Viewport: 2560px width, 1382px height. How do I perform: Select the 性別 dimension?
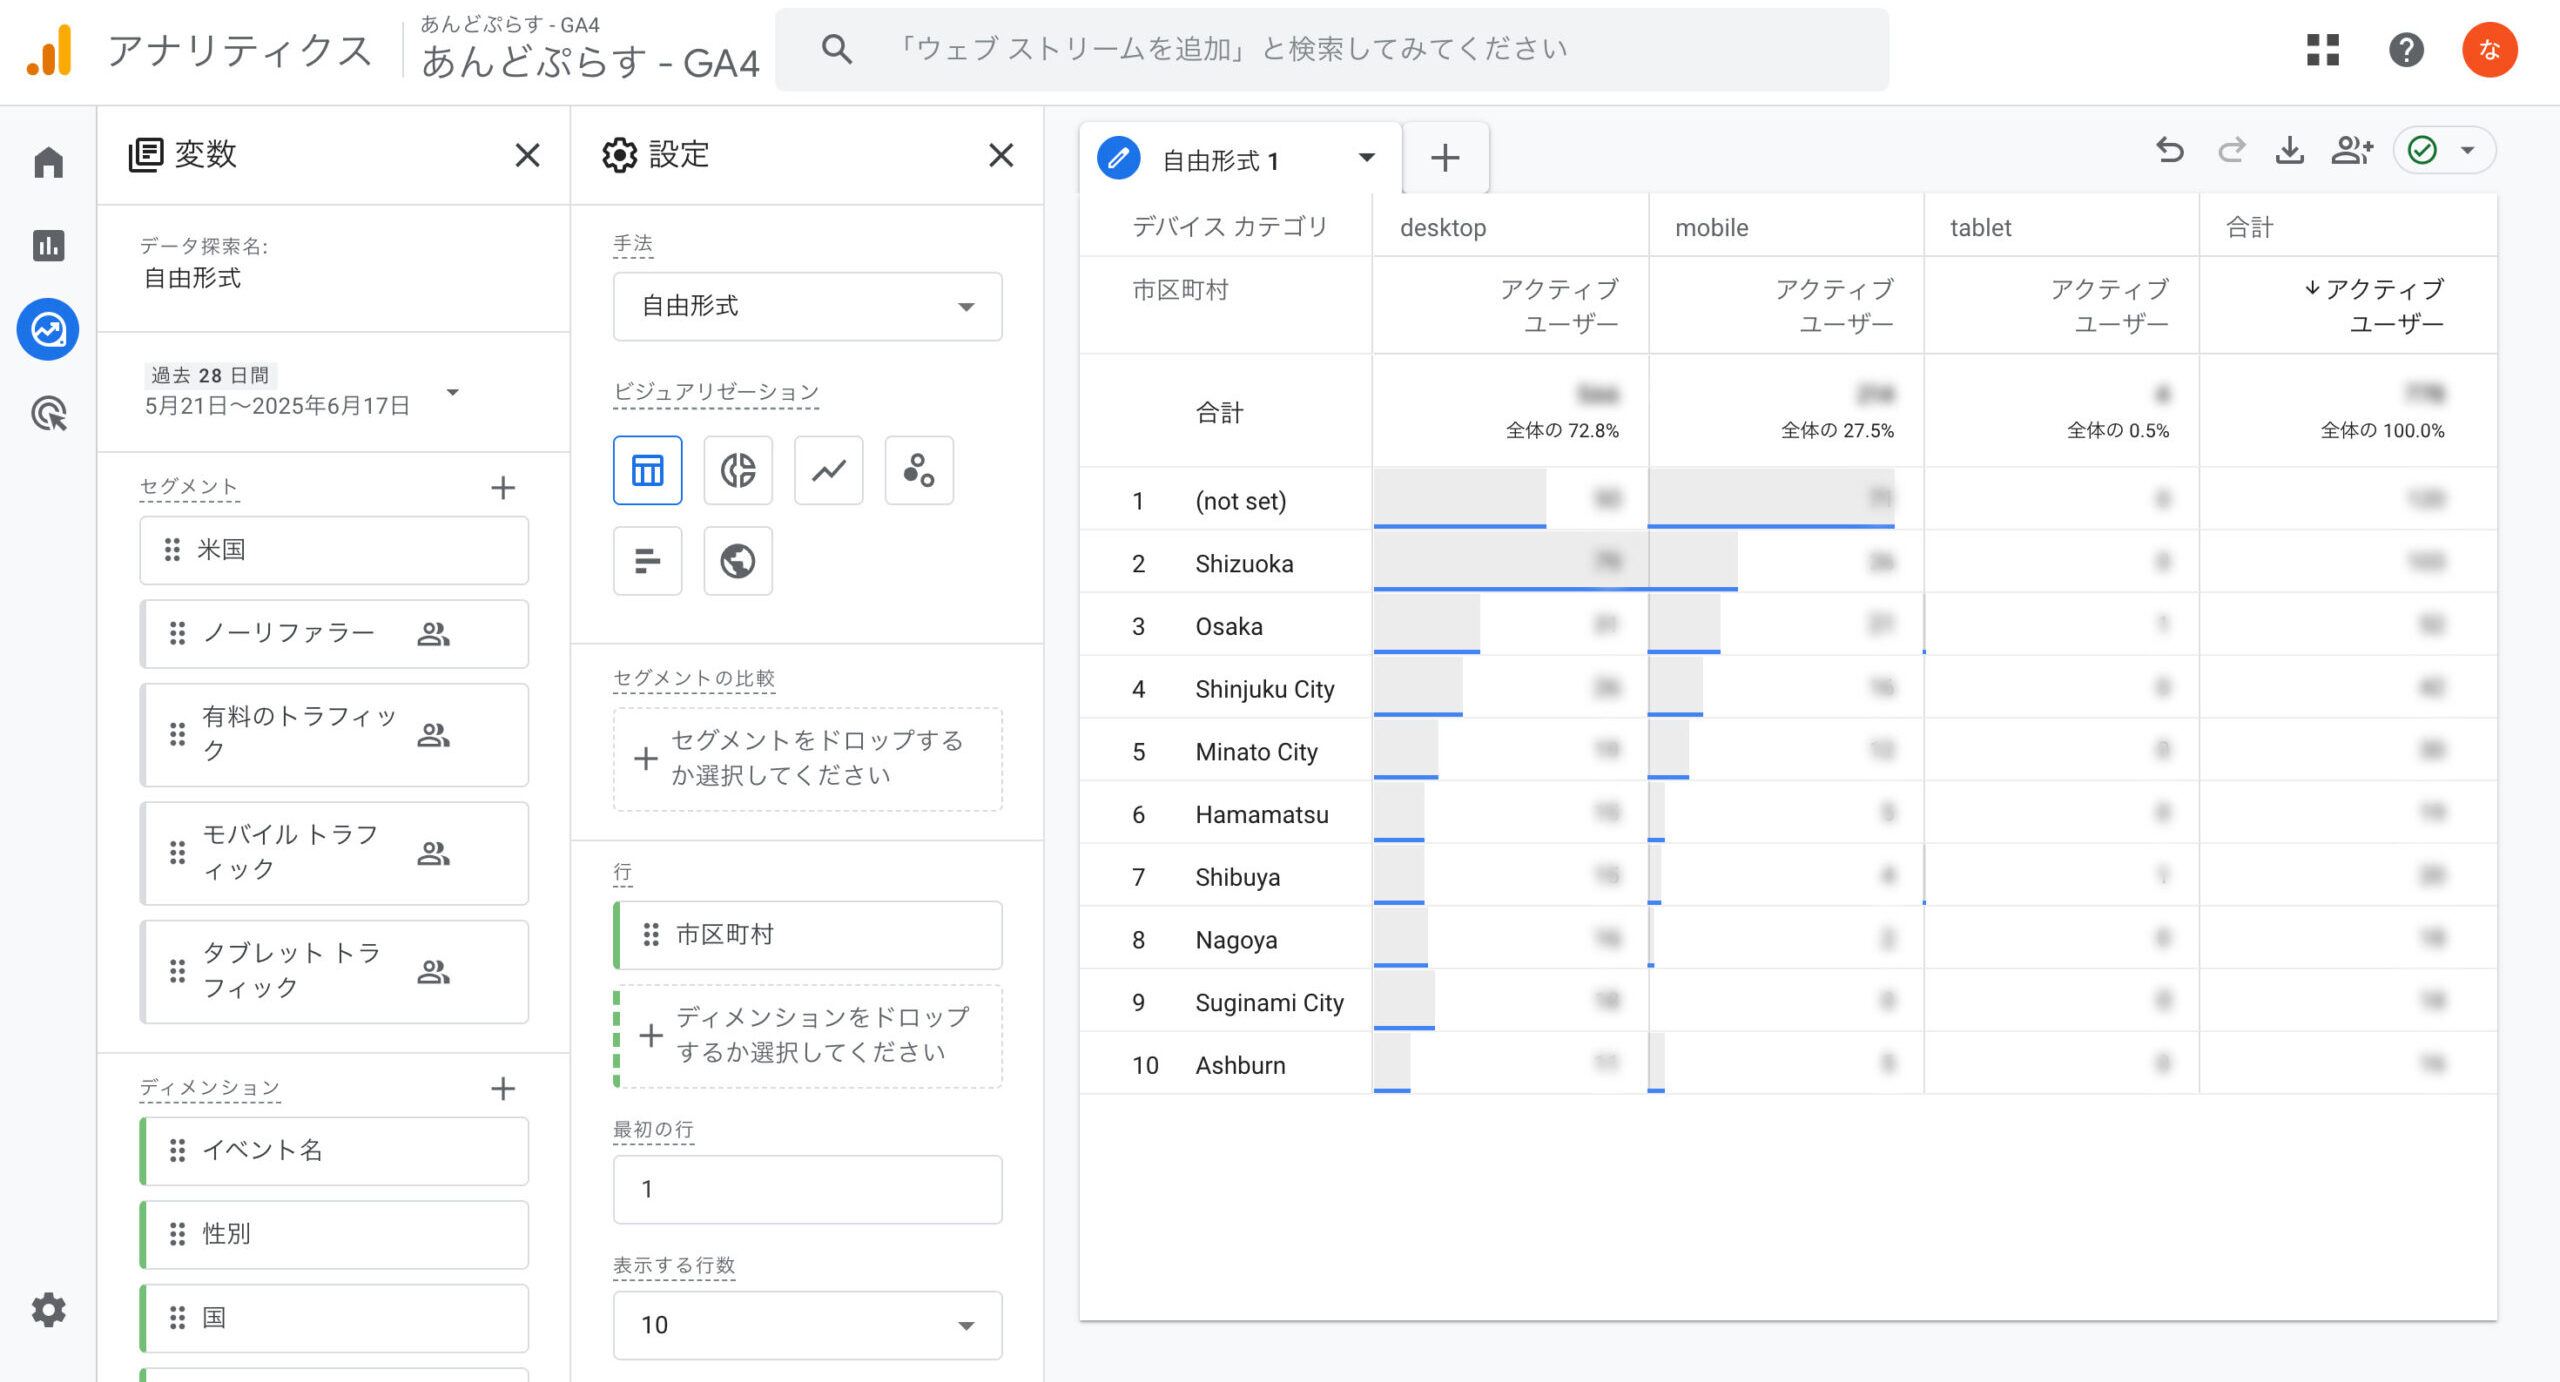[x=334, y=1234]
